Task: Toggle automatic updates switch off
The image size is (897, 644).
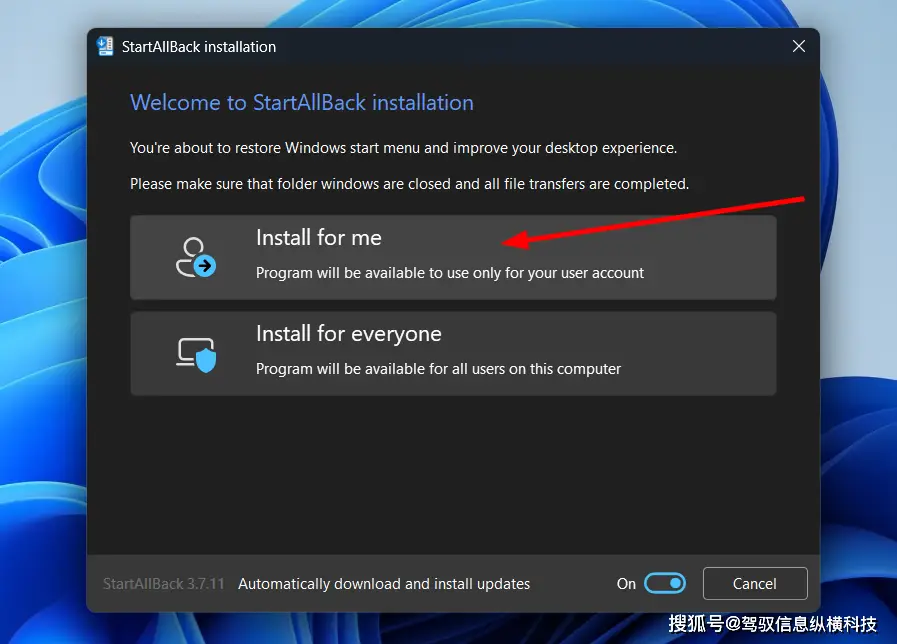Action: (665, 583)
